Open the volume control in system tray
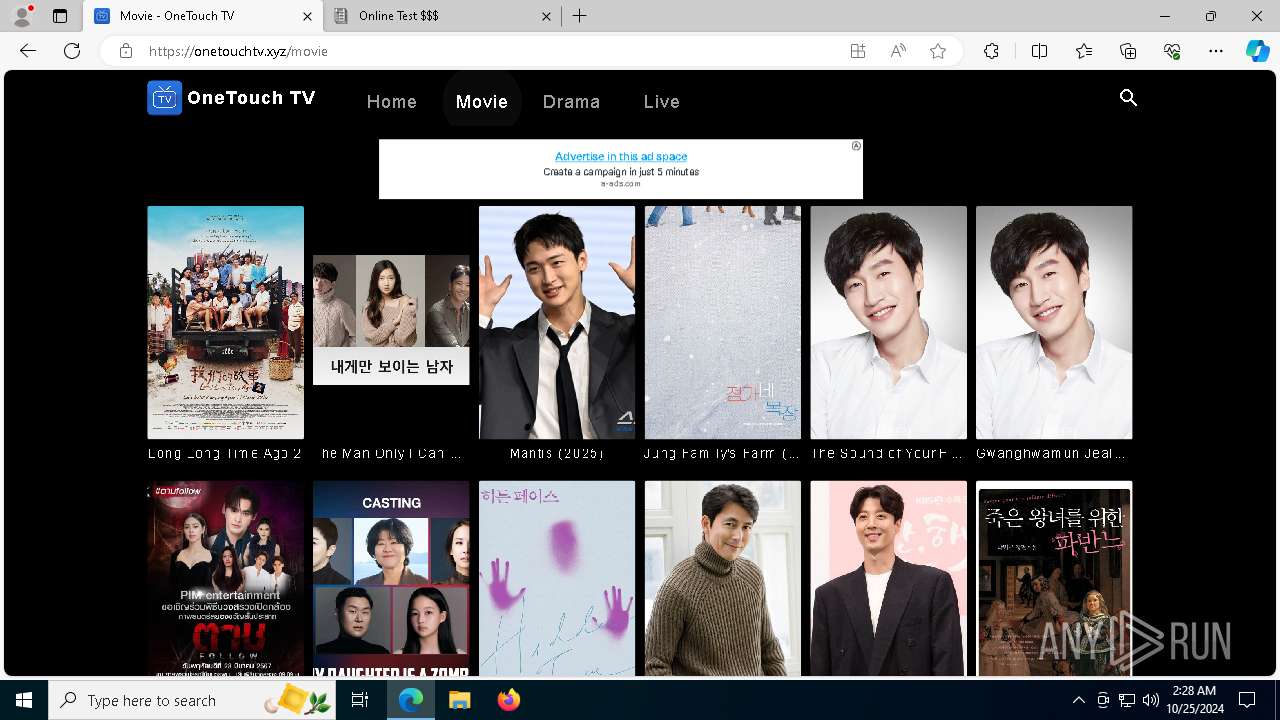Screen dimensions: 1280x720 [1150, 700]
